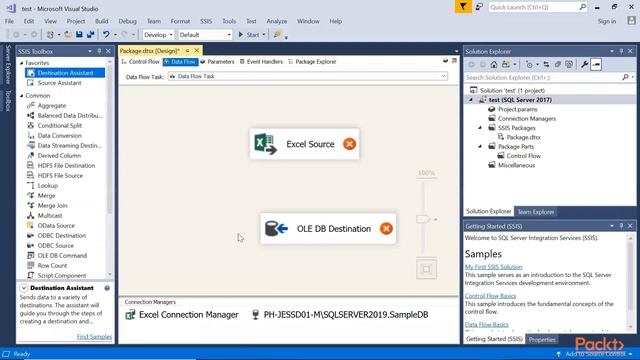The image size is (640, 360).
Task: Click the New Project toolbar icon
Action: click(50, 35)
